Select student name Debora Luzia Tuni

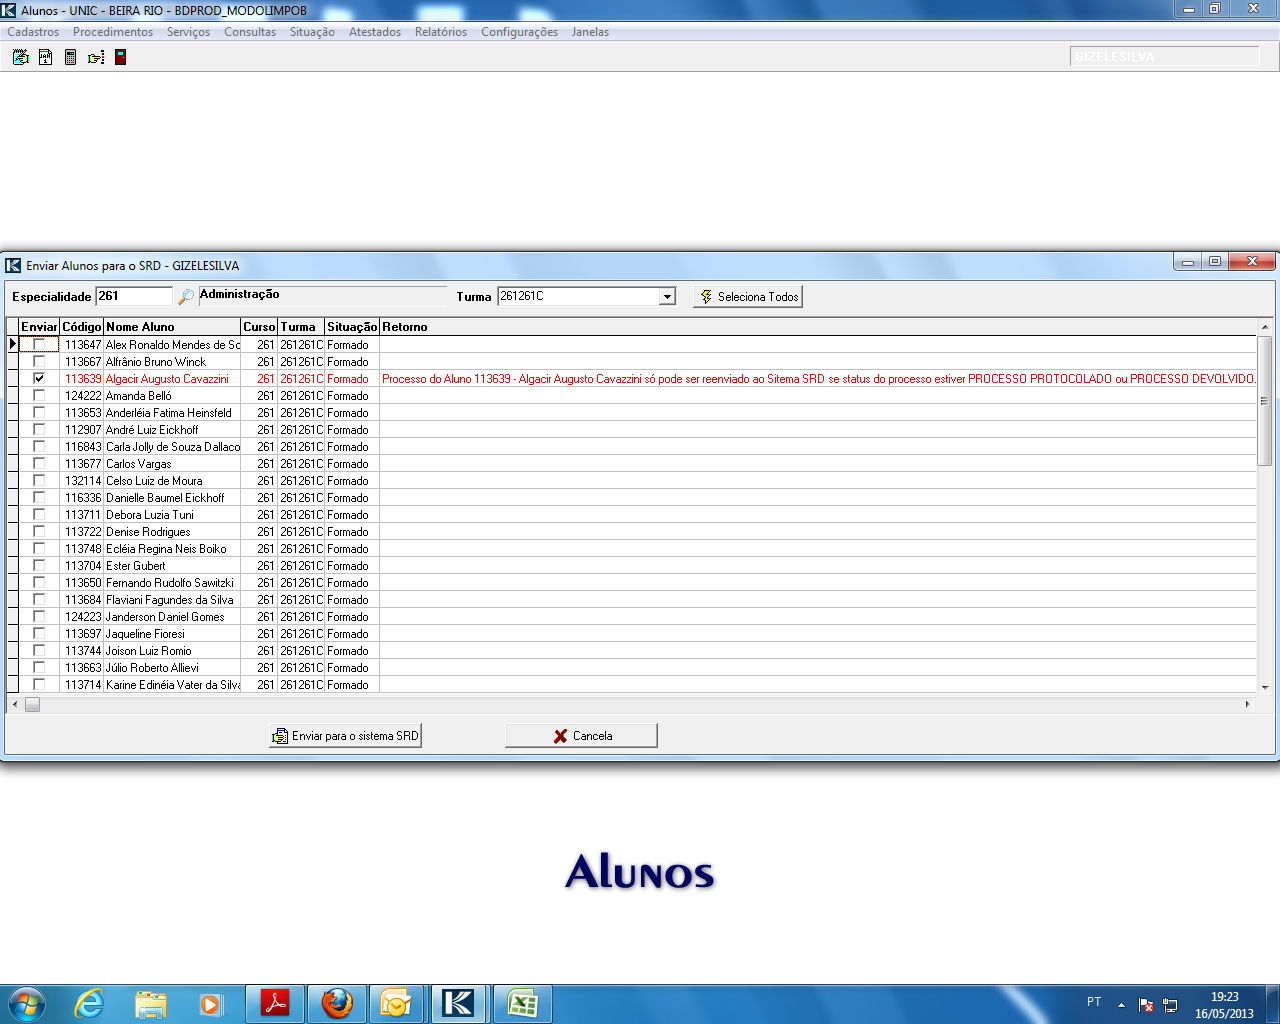[150, 515]
